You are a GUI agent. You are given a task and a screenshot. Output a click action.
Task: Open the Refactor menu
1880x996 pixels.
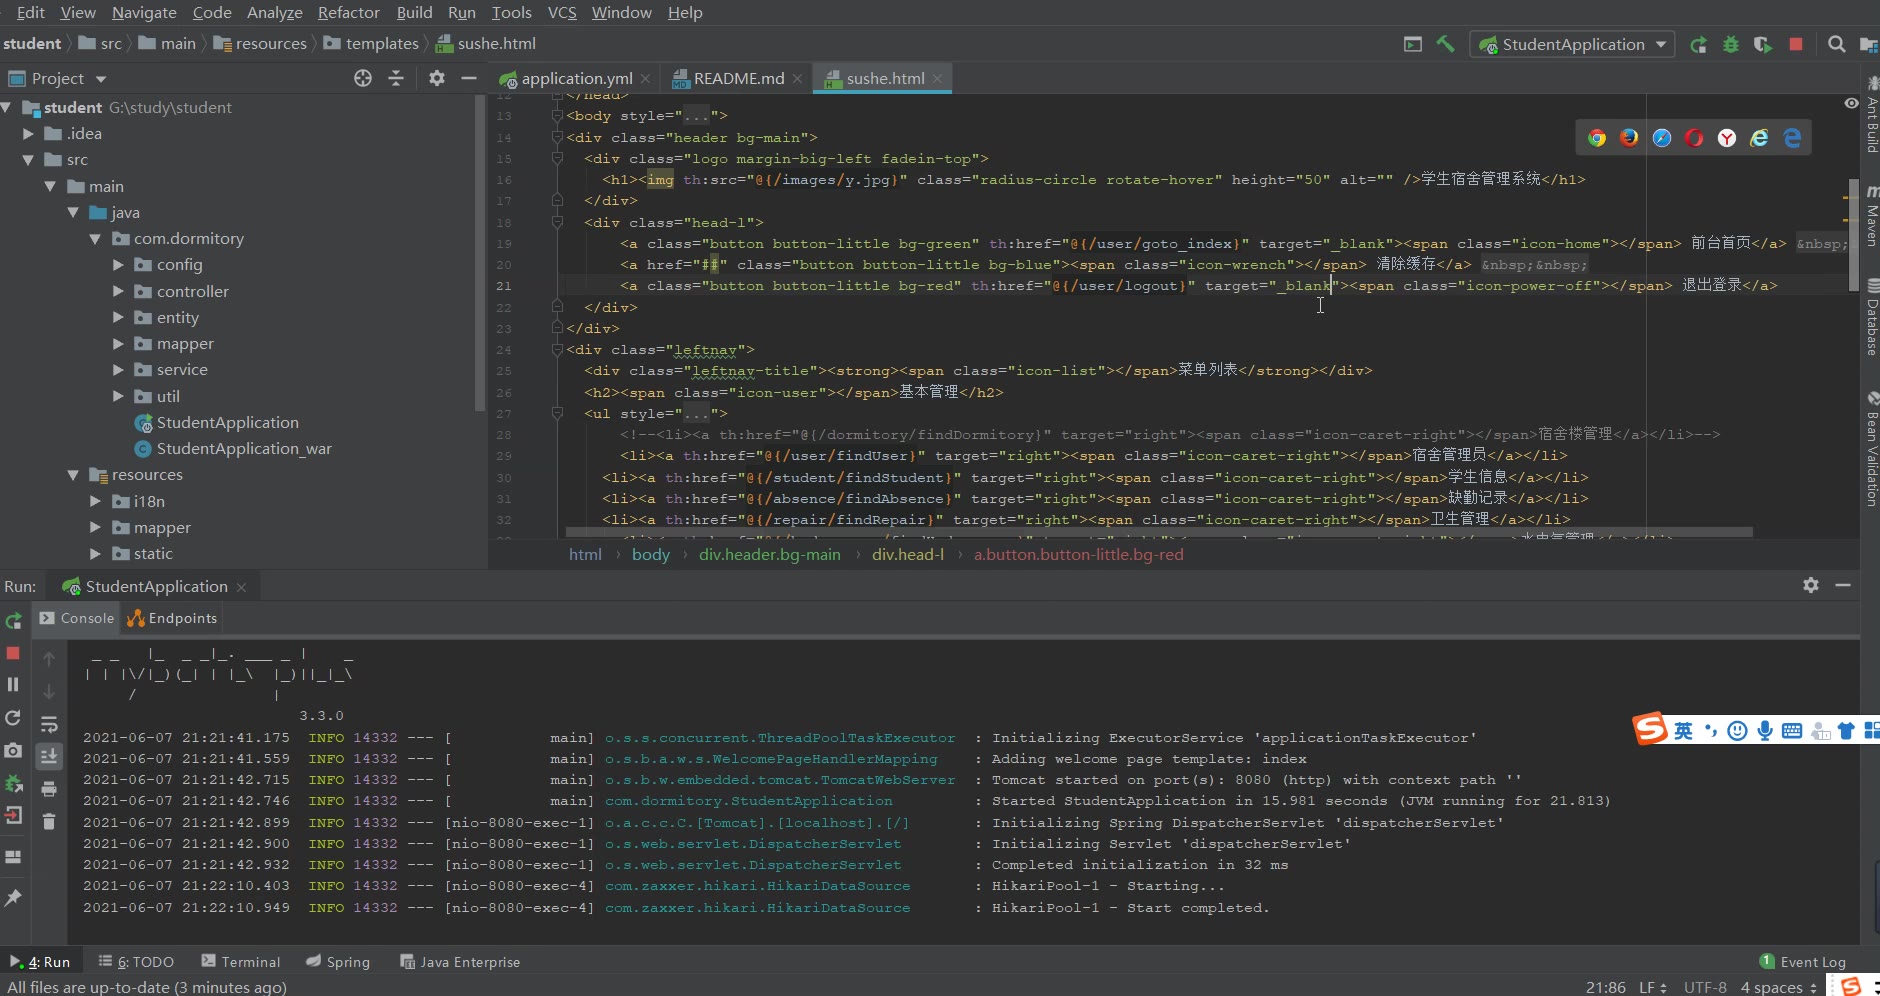pos(348,12)
